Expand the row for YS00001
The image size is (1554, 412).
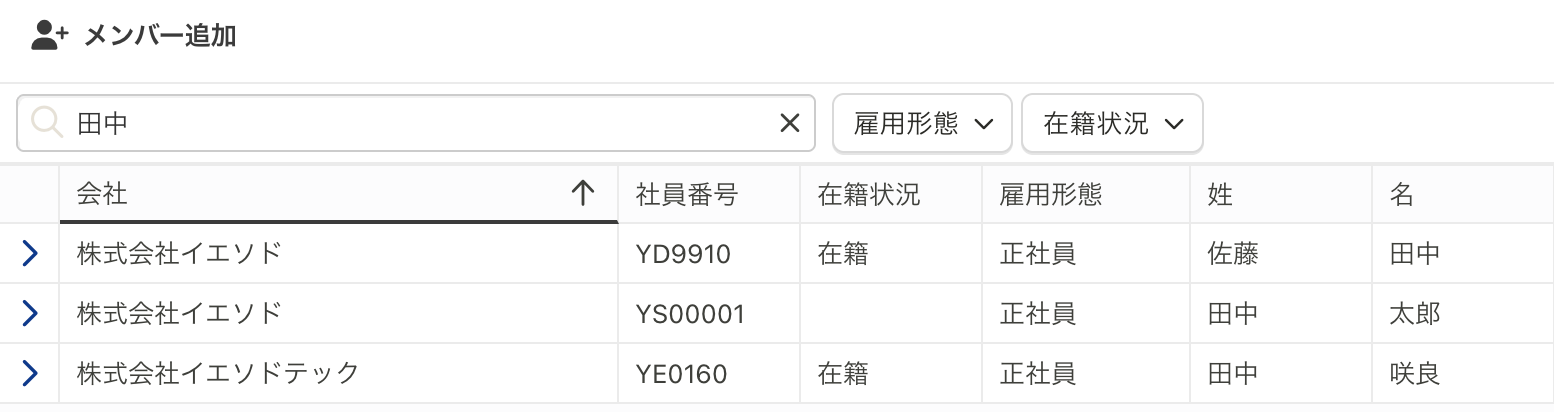(x=29, y=314)
